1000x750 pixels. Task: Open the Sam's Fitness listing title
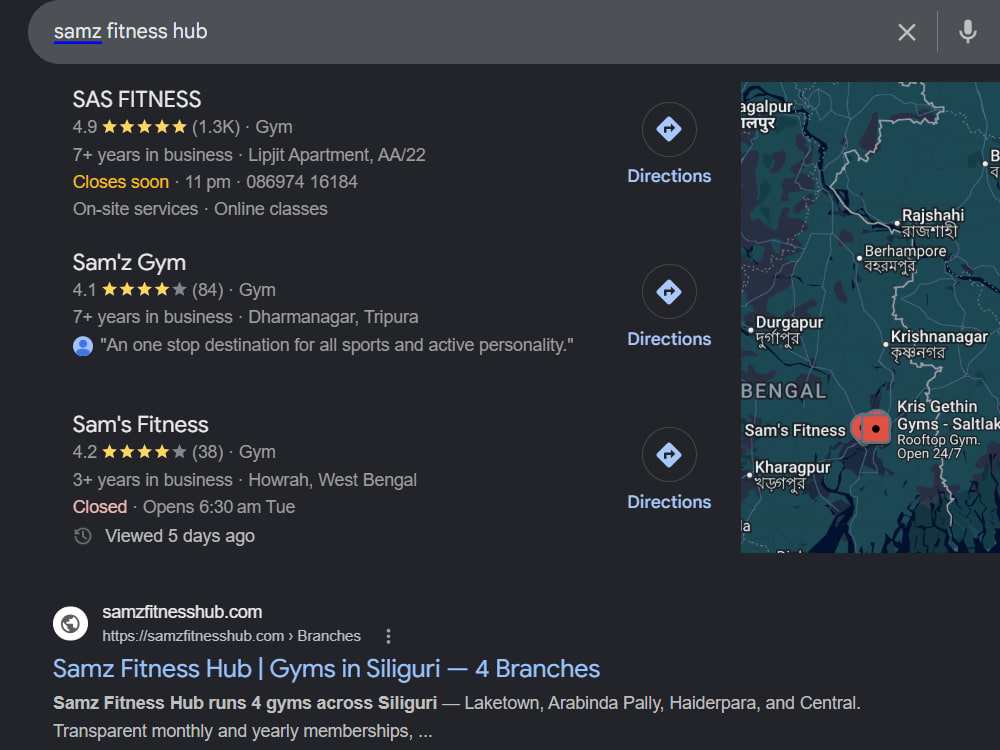pos(140,425)
